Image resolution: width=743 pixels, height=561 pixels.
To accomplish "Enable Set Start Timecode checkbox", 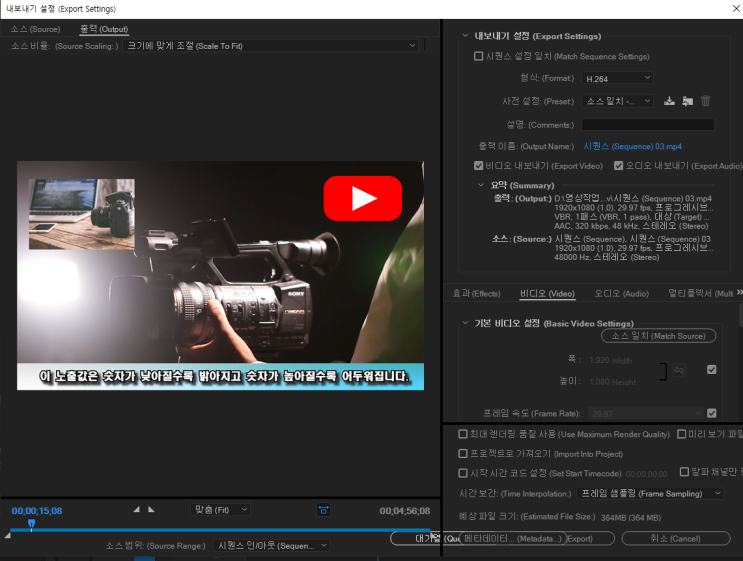I will (463, 473).
